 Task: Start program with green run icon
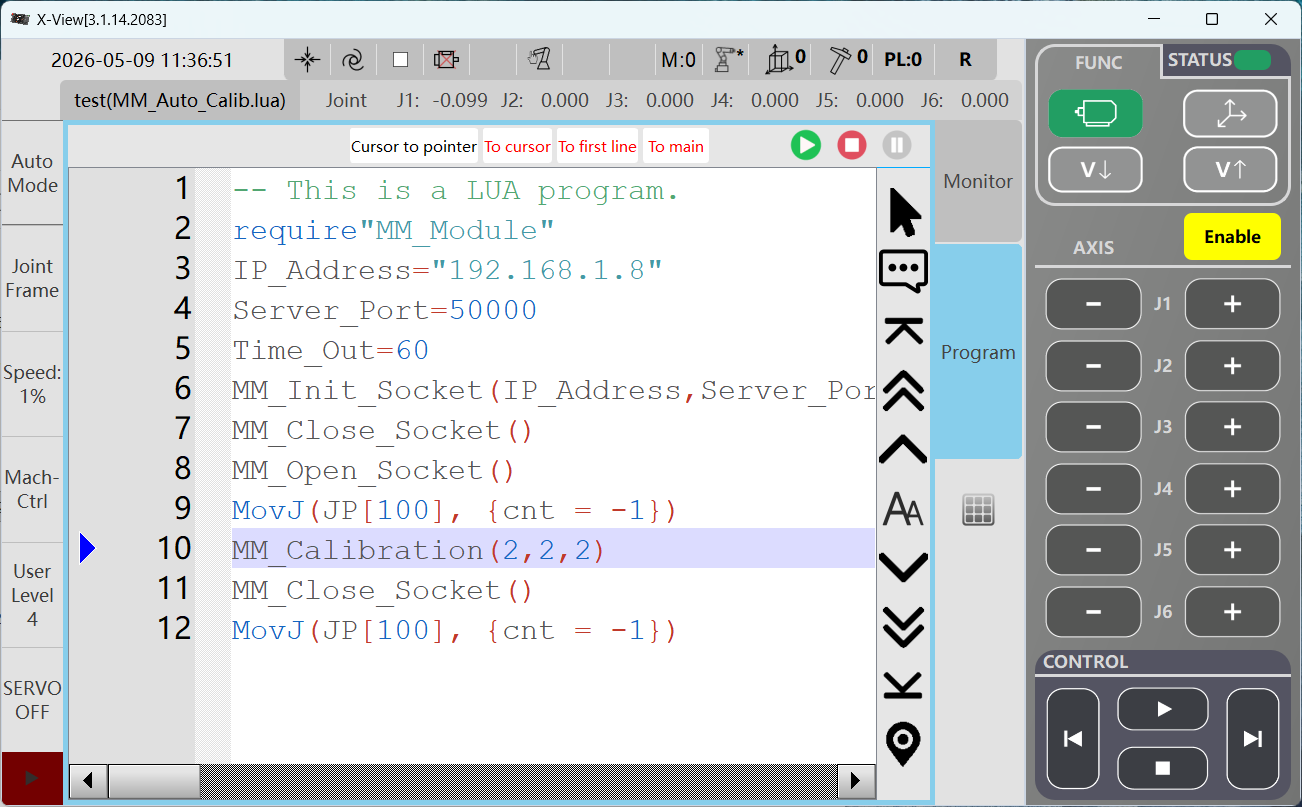(806, 145)
